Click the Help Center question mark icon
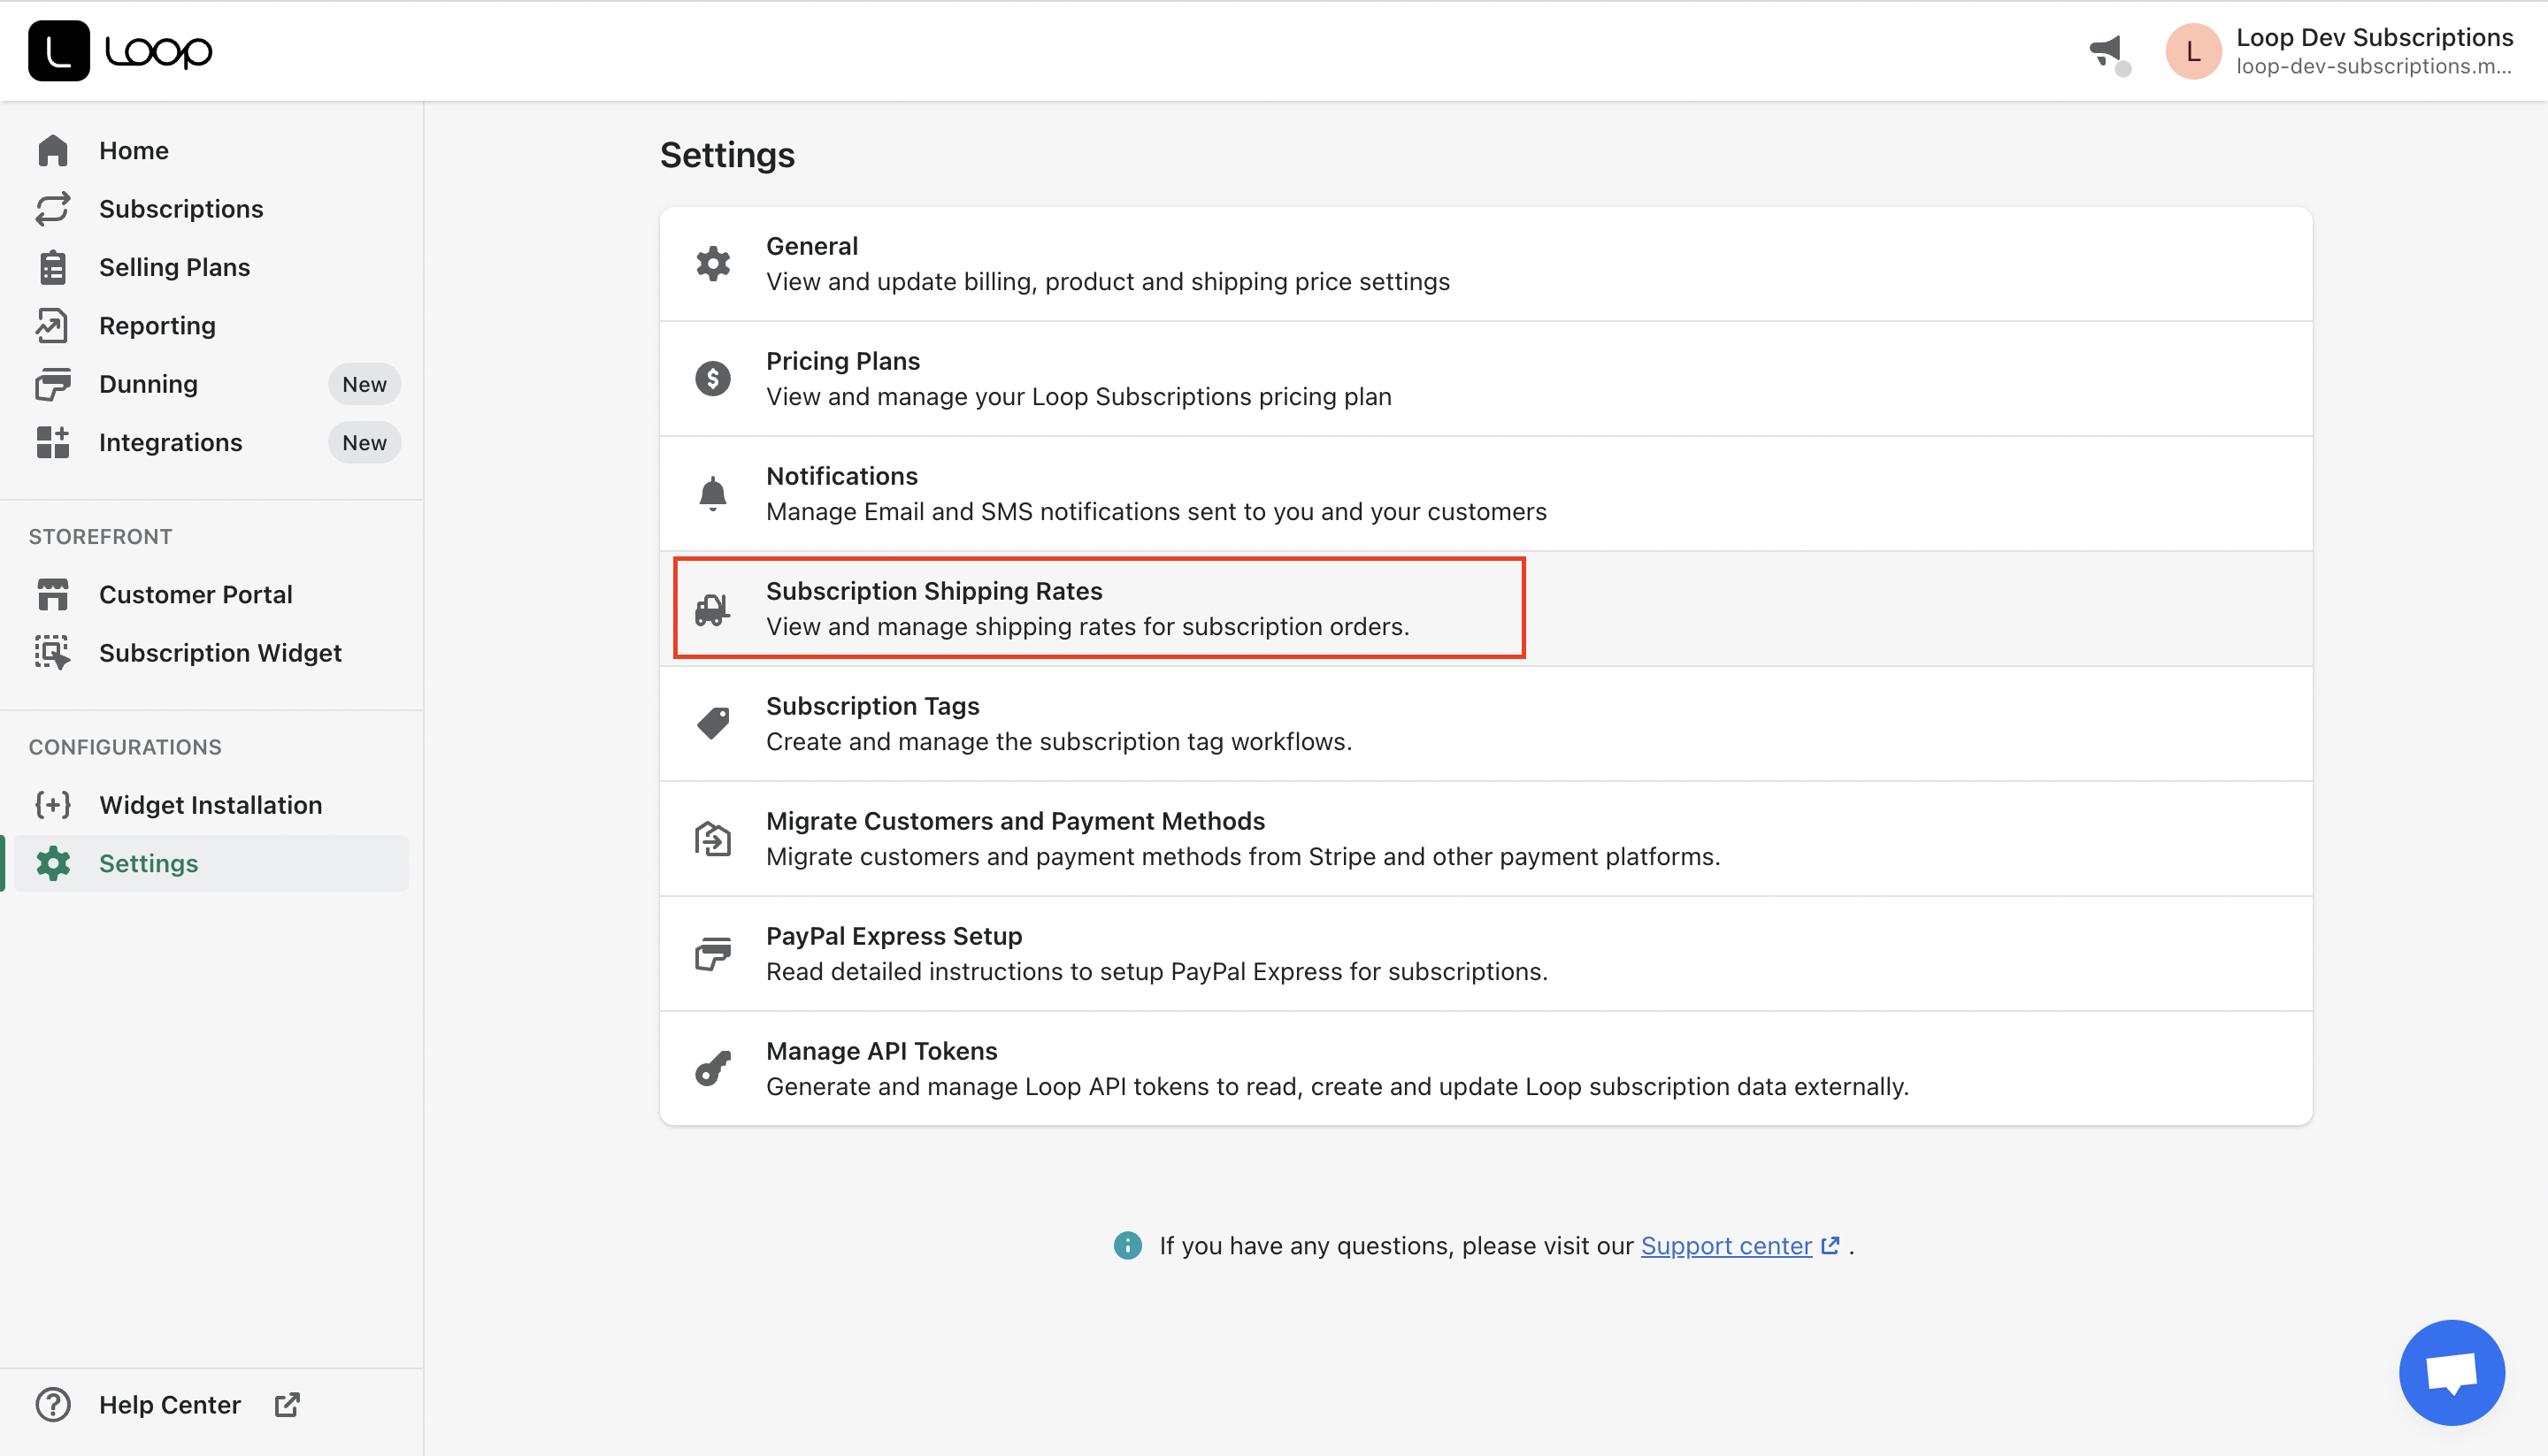2548x1456 pixels. click(52, 1405)
